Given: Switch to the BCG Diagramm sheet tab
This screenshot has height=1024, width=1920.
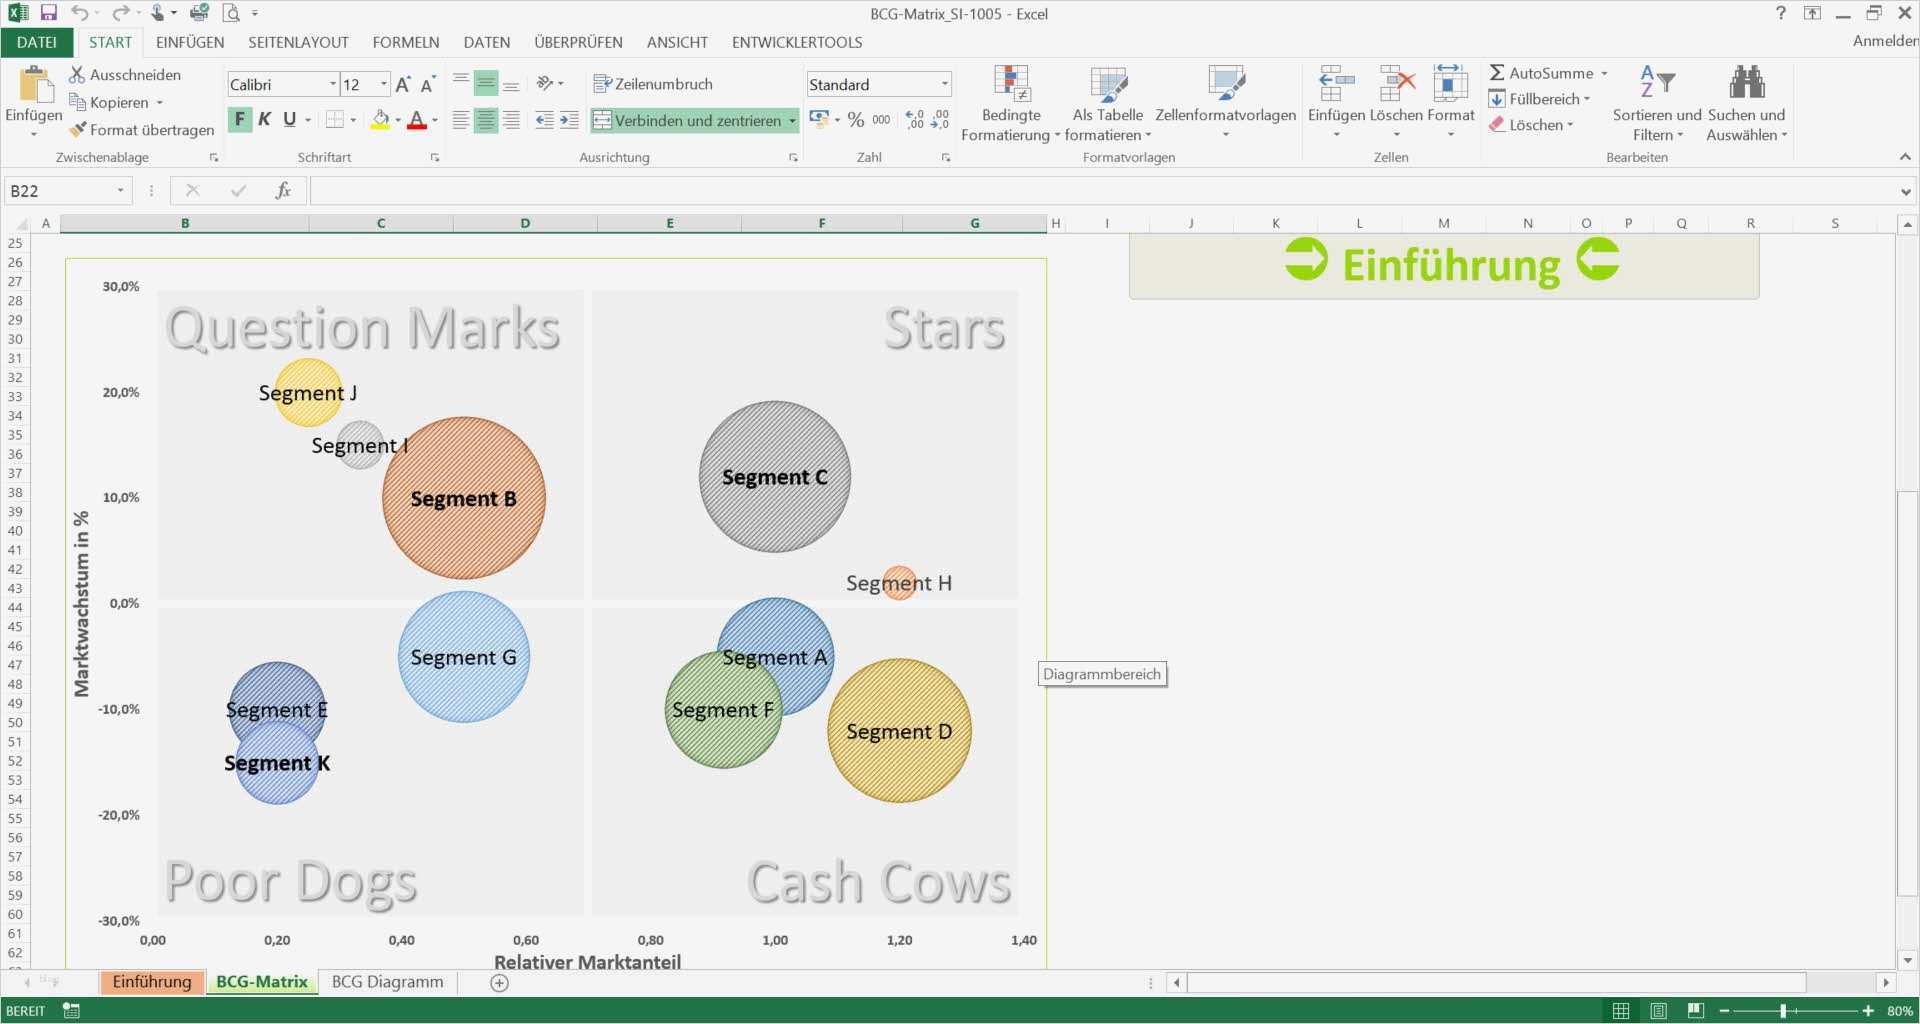Looking at the screenshot, I should 387,982.
